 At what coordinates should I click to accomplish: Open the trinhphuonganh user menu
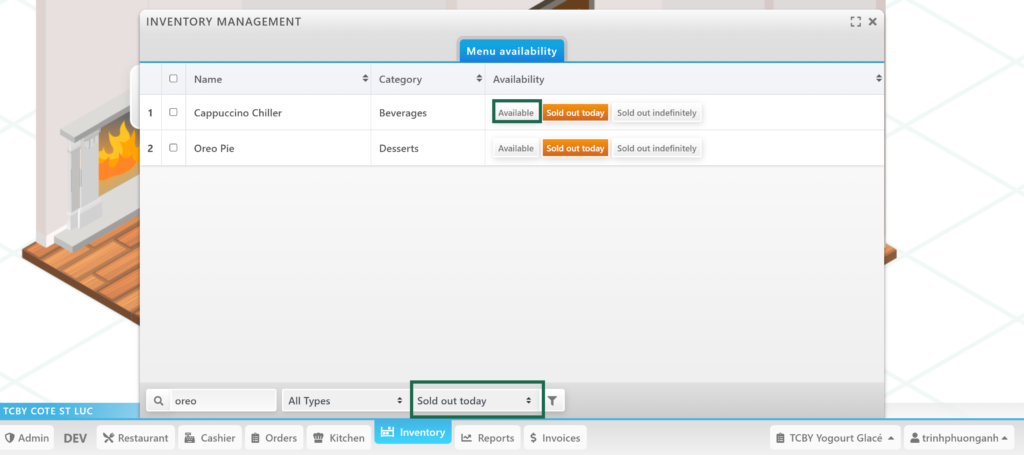tap(958, 438)
